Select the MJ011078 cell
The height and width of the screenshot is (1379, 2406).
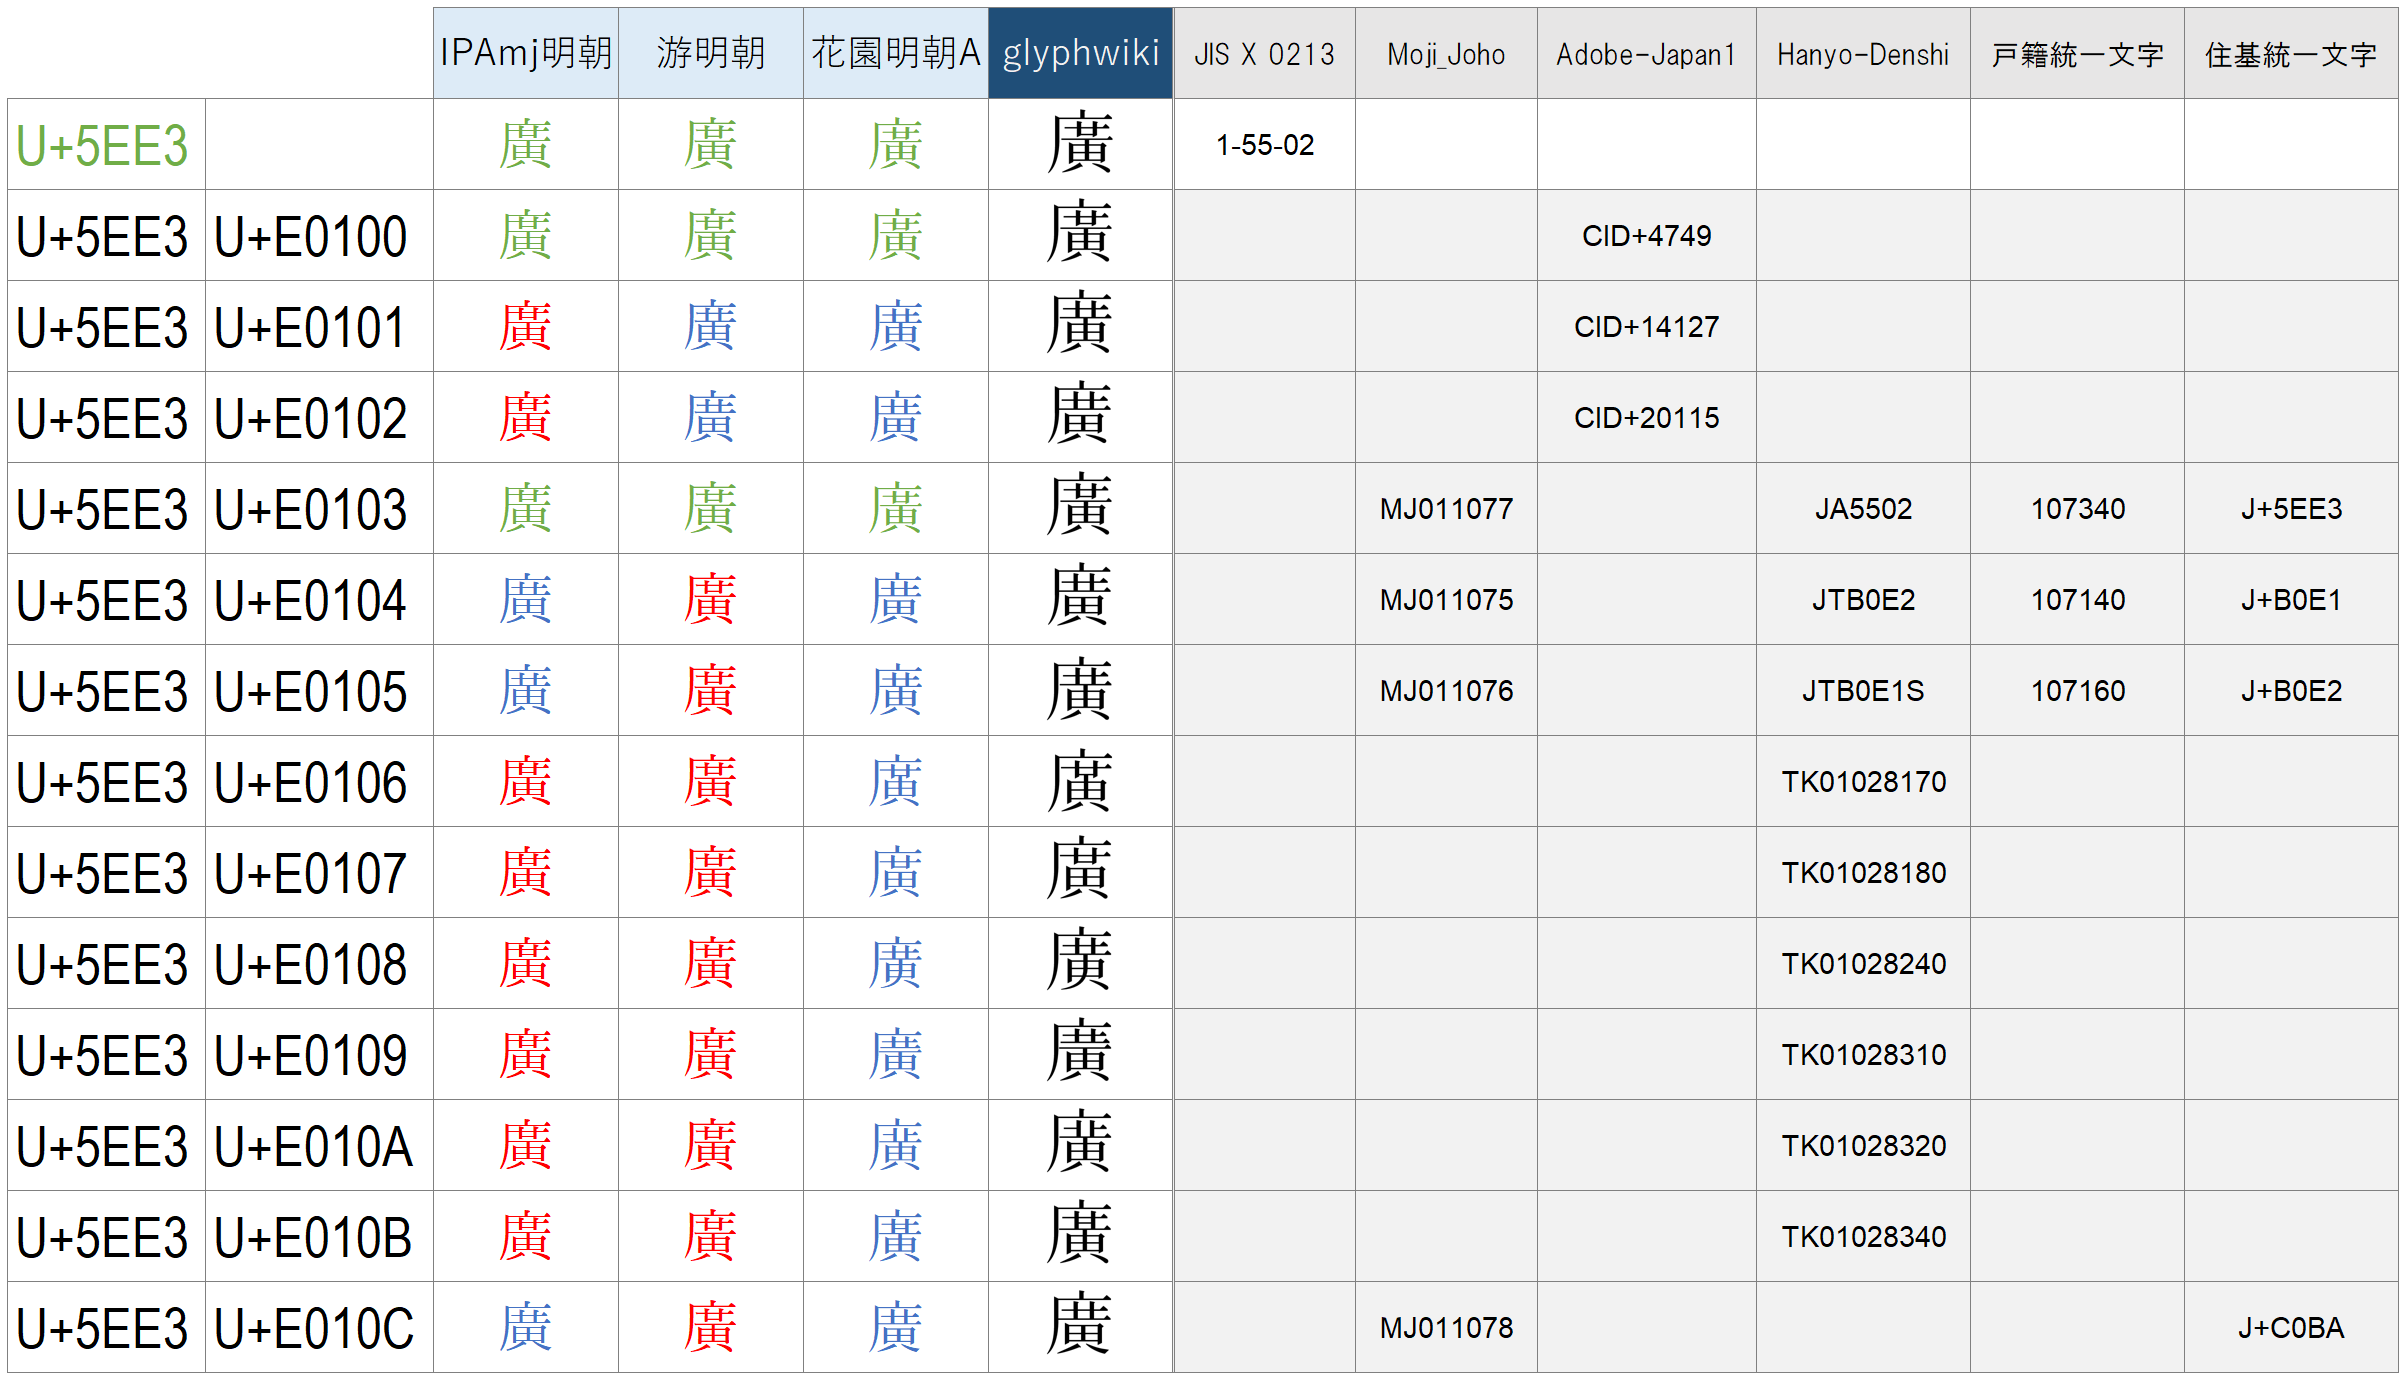1446,1327
